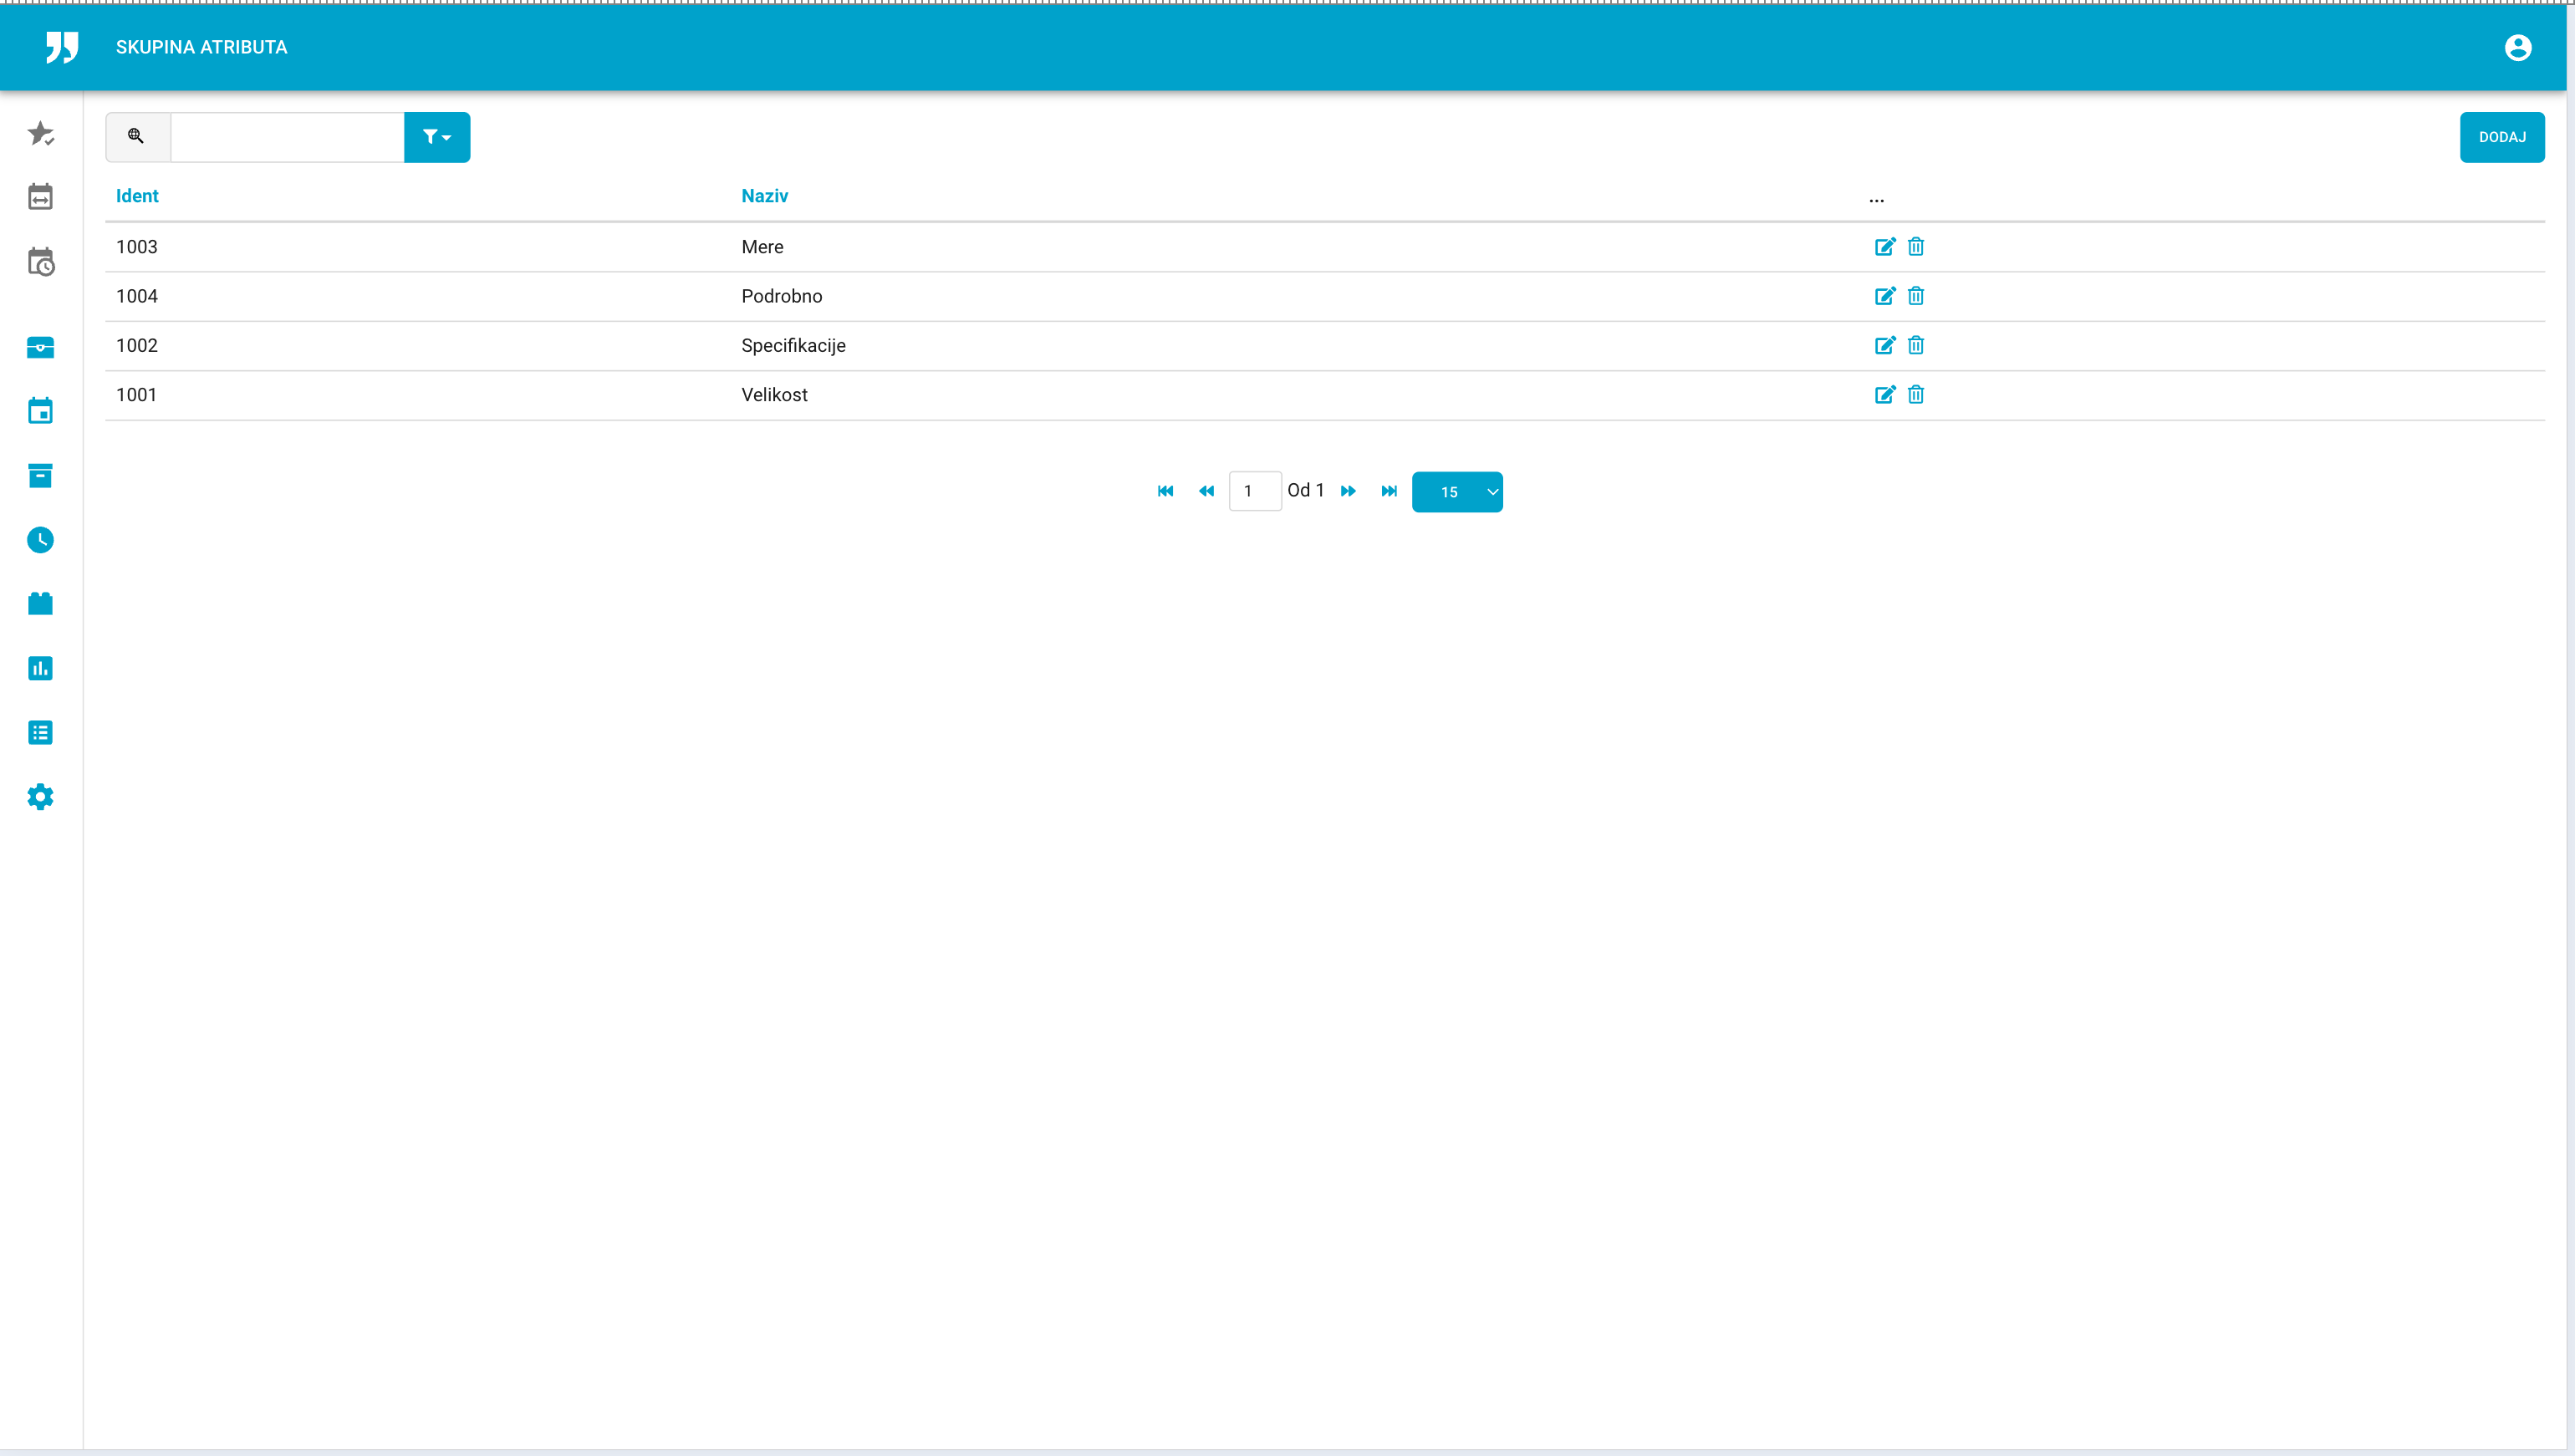Edit the Mere row
The height and width of the screenshot is (1456, 2575).
(1884, 247)
